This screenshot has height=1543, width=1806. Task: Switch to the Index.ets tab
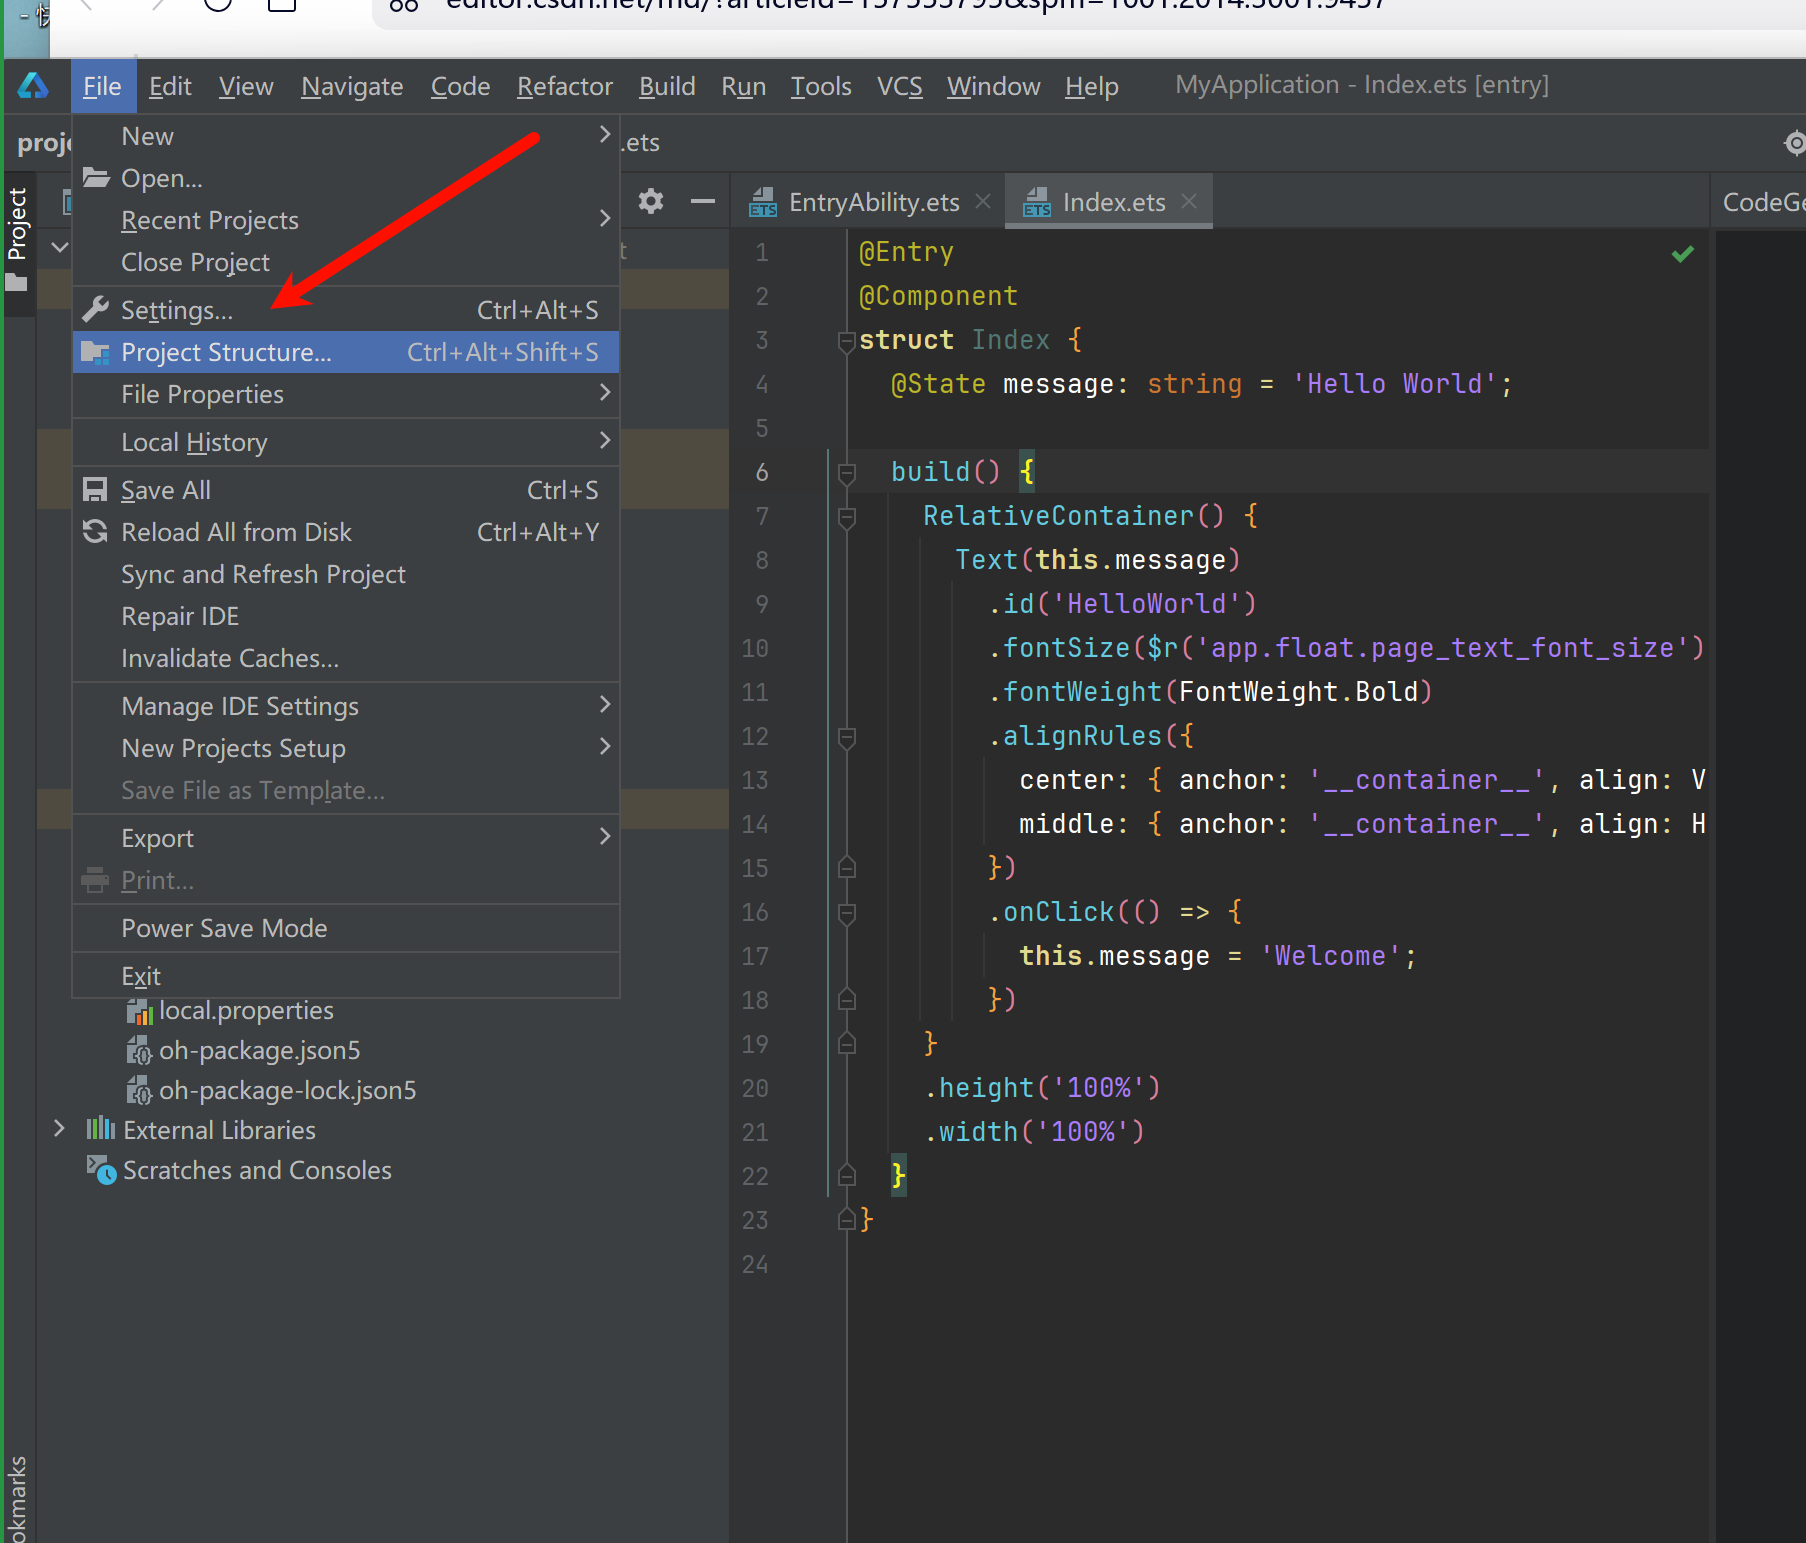coord(1108,202)
